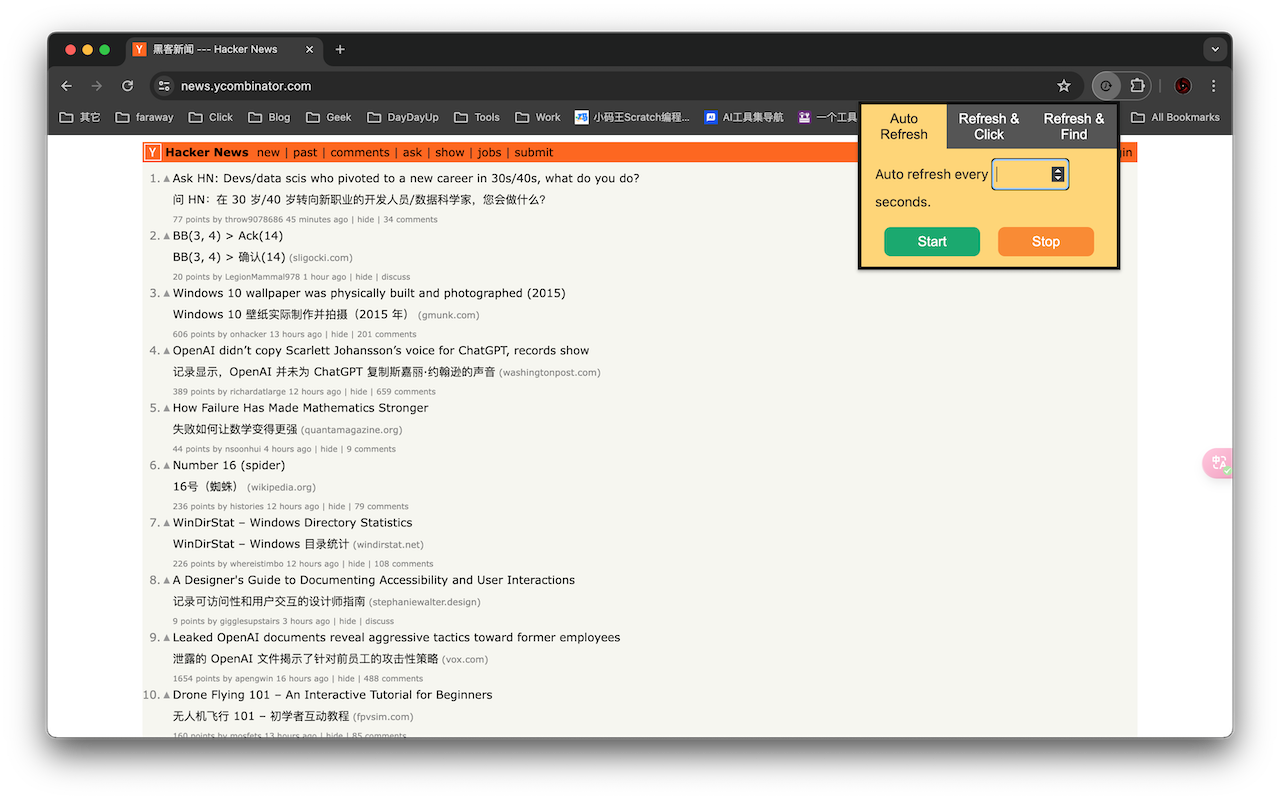
Task: Click the orange Stop button
Action: coord(1046,241)
